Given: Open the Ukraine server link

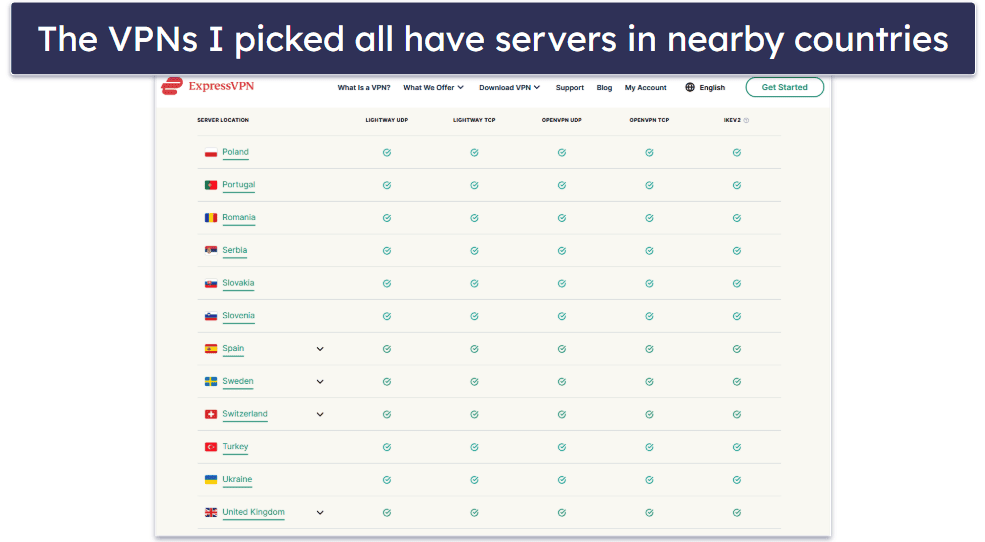Looking at the screenshot, I should 237,479.
